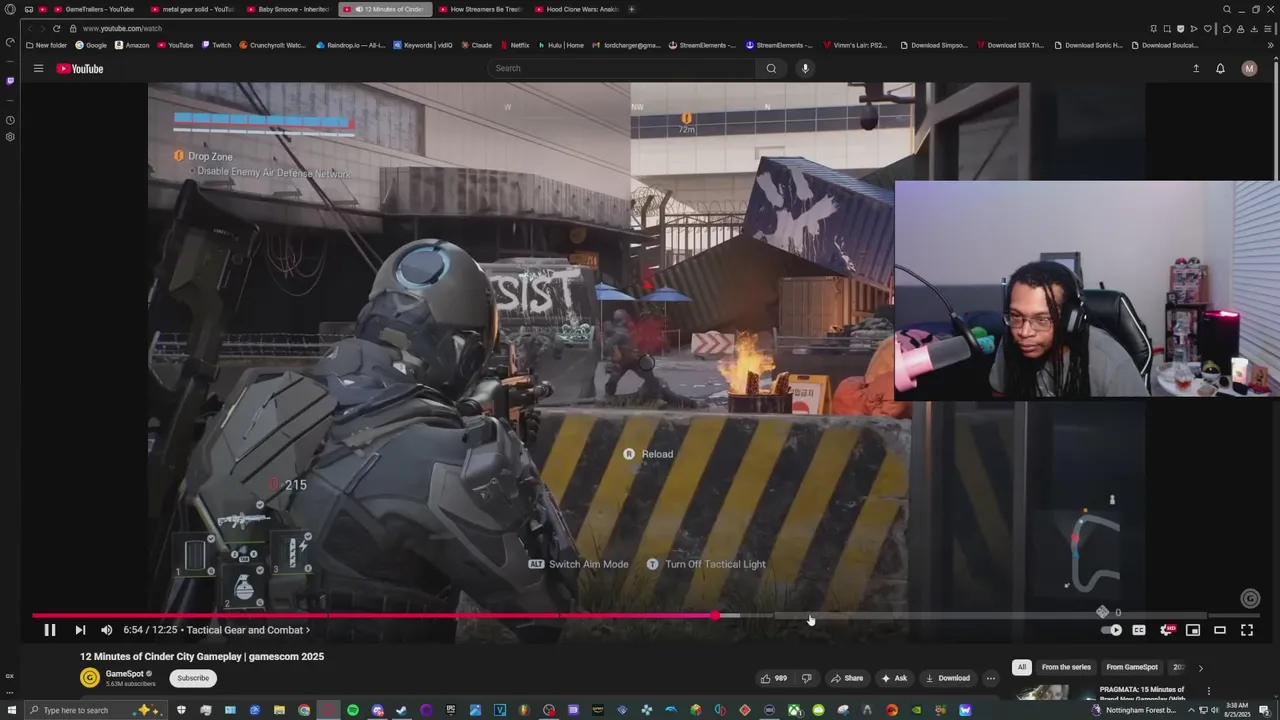Open the Twitch bookmark

tap(216, 45)
